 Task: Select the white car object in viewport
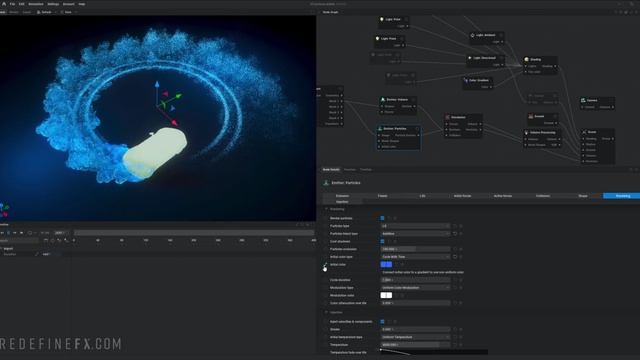click(x=155, y=153)
